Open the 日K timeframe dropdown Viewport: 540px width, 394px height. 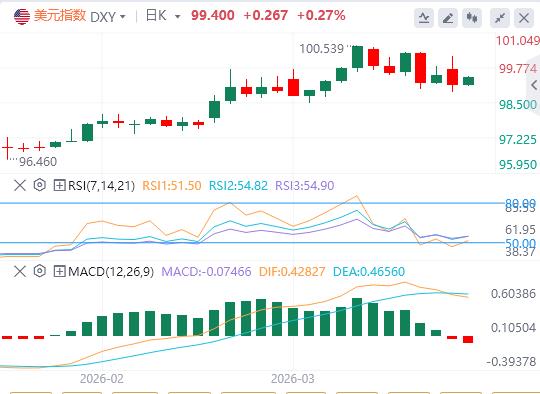163,16
